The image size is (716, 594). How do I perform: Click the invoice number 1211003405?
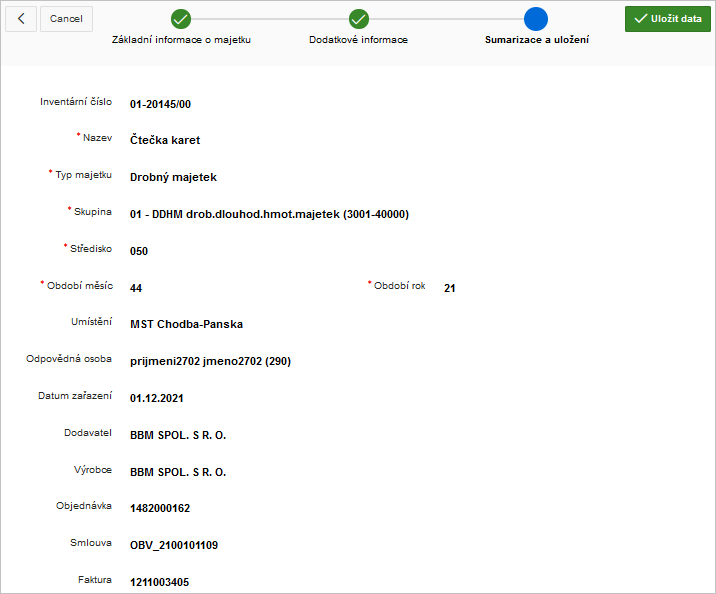click(x=159, y=582)
